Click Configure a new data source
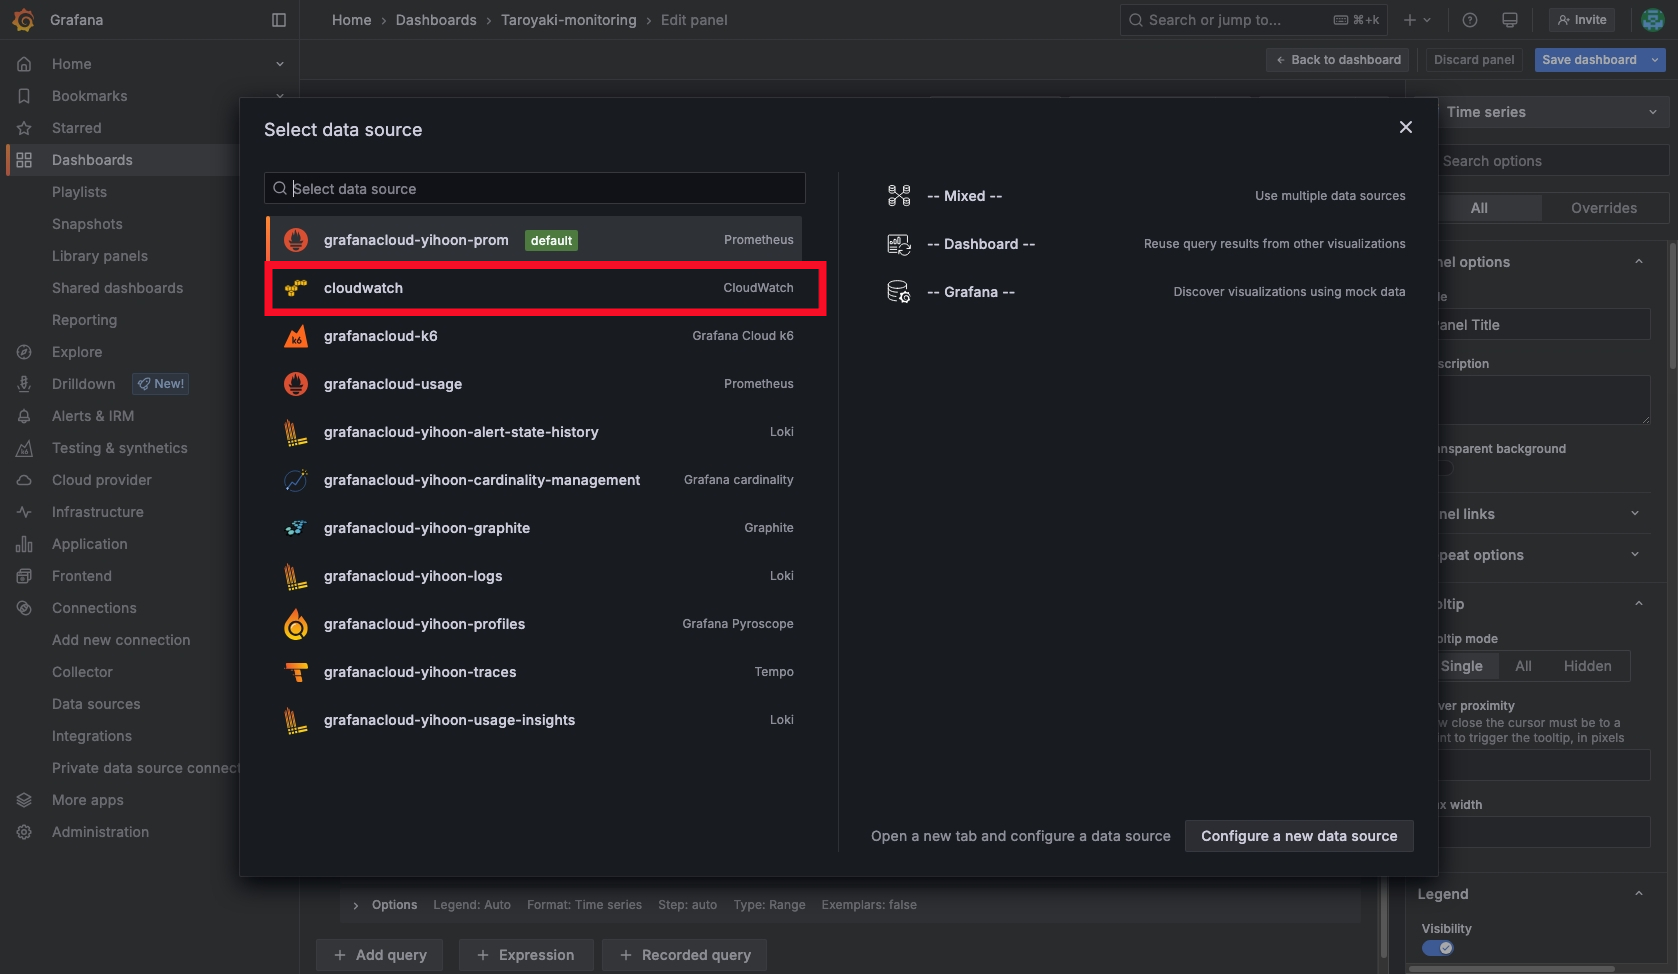 point(1299,836)
